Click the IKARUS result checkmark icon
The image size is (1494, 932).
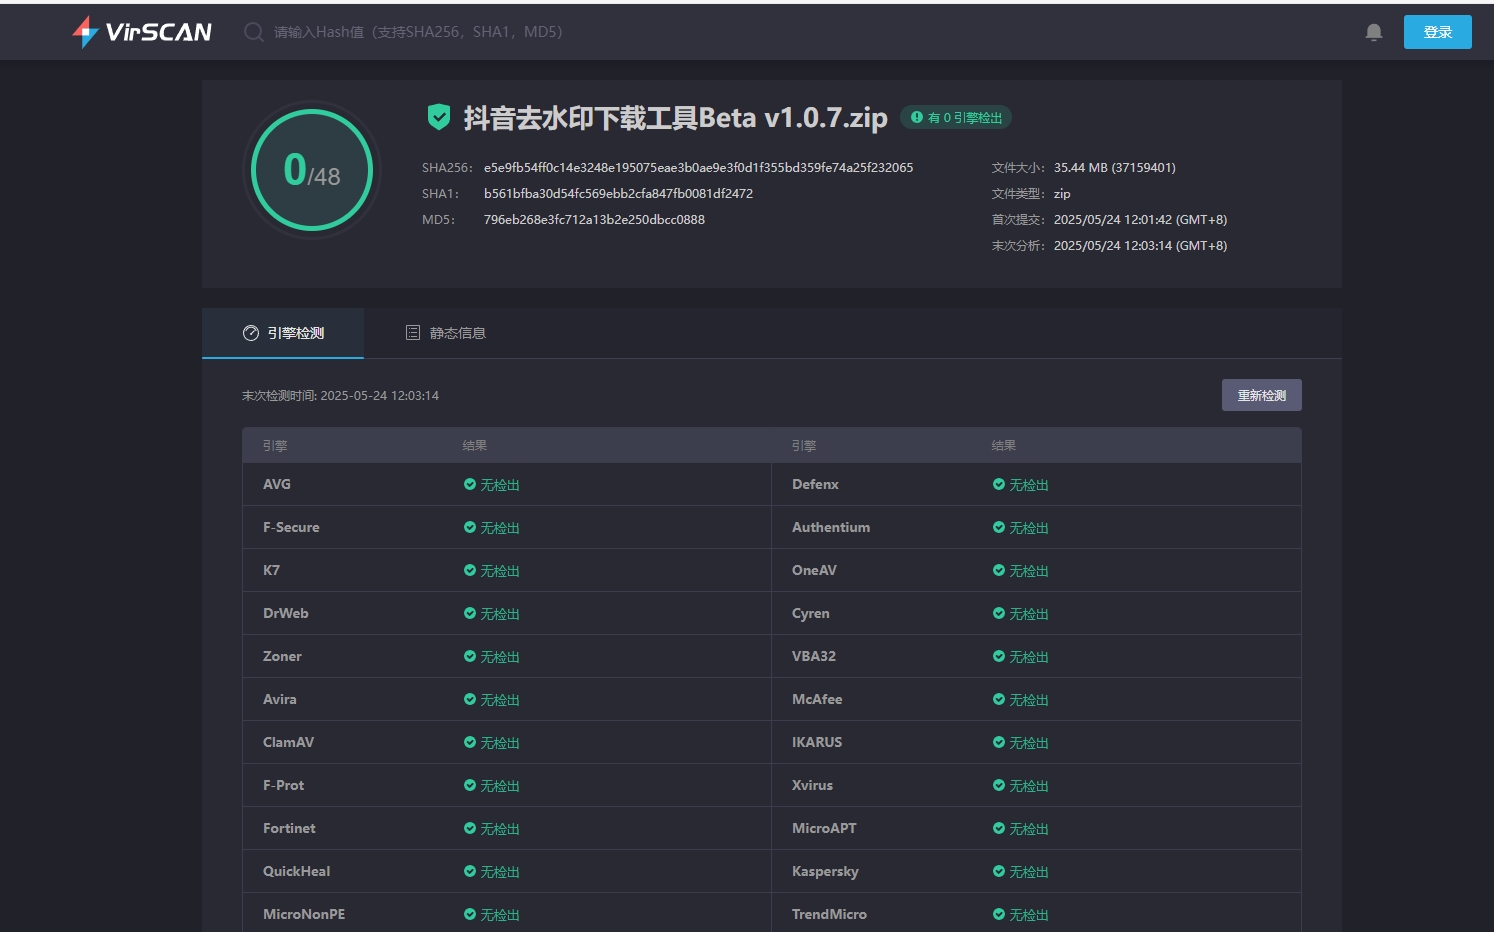(x=999, y=742)
